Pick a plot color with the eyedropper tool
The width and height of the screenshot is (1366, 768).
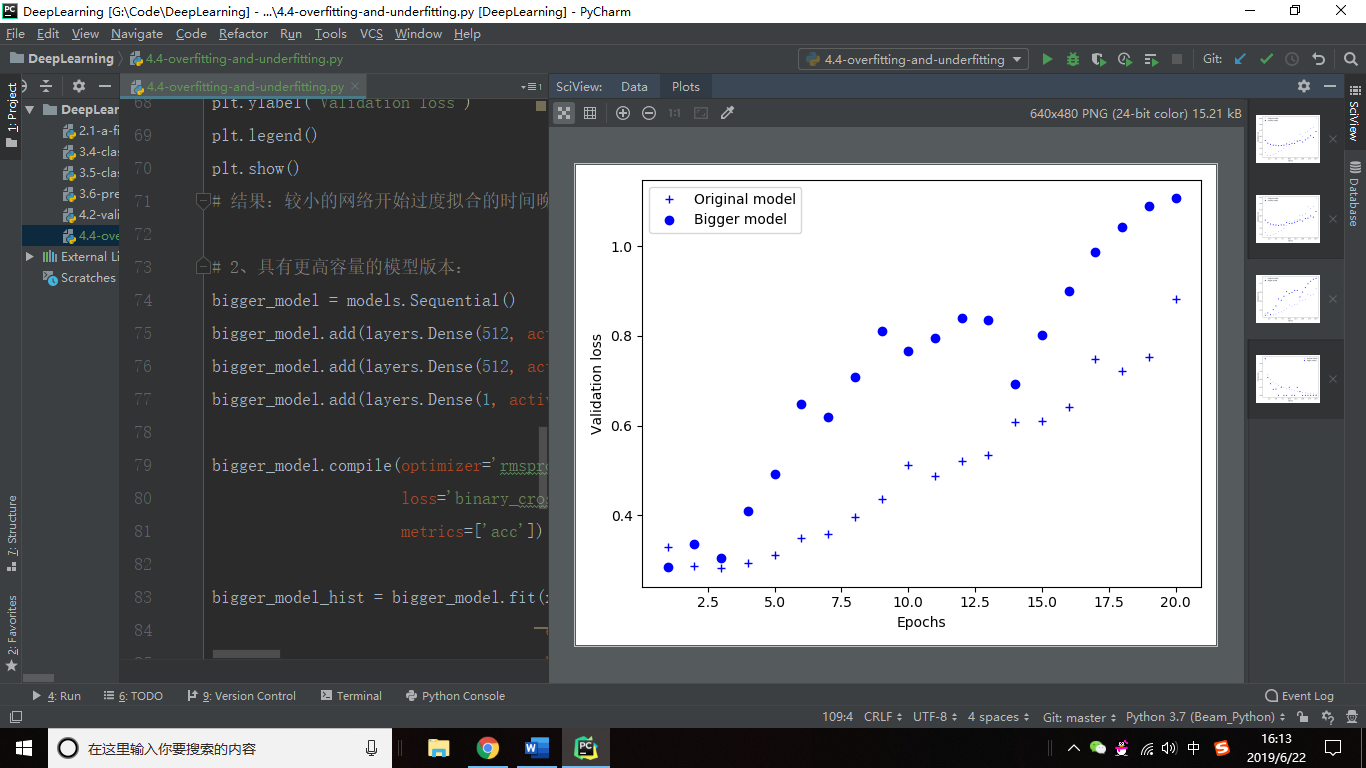[727, 113]
